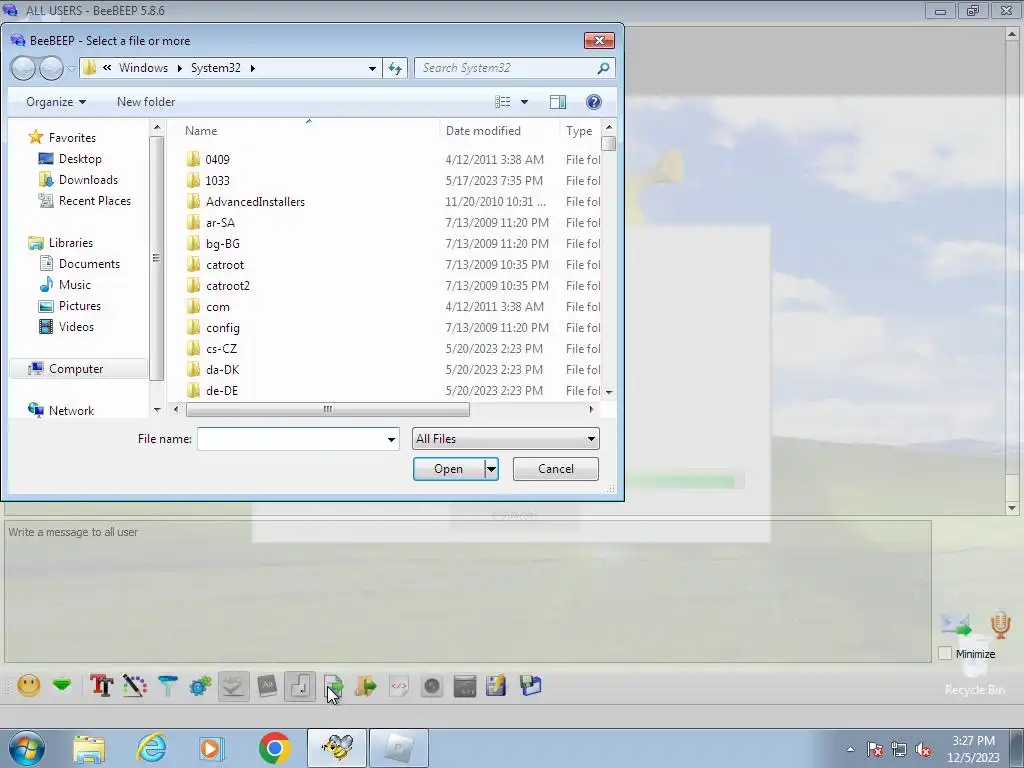Open the font selection TT icon
The image size is (1024, 768).
[x=101, y=686]
